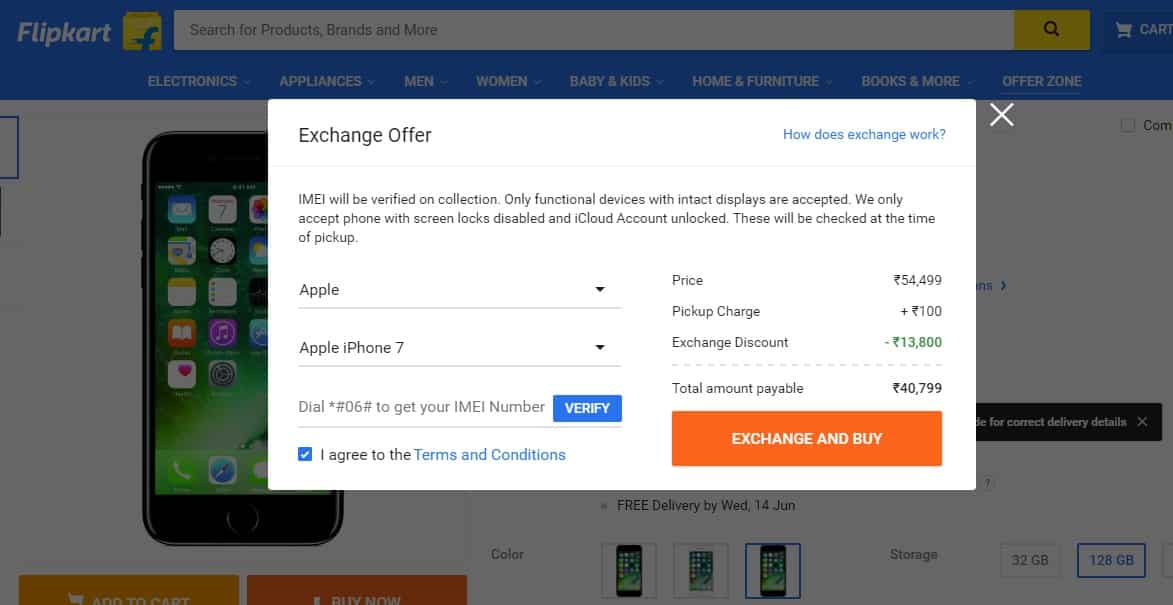Open the Apple brand dropdown

[459, 290]
